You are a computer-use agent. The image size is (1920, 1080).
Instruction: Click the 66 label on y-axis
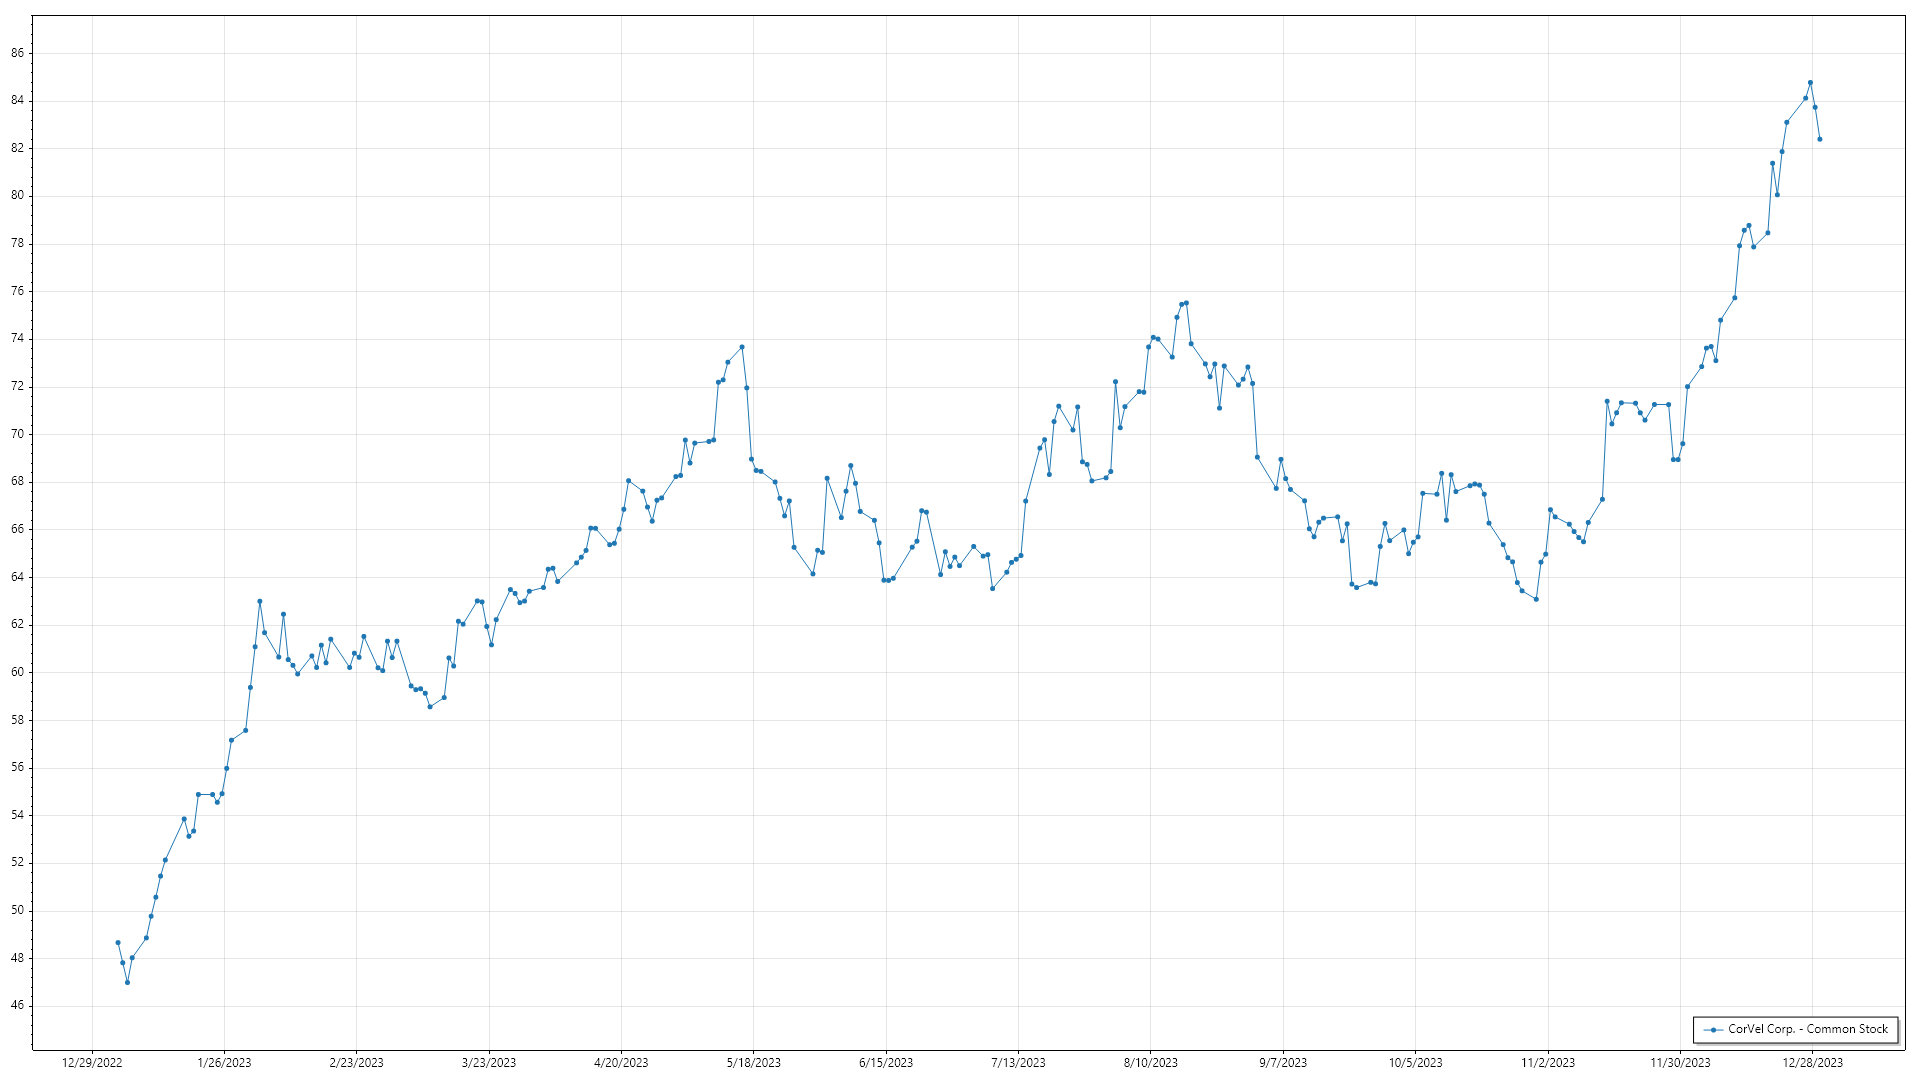[18, 529]
